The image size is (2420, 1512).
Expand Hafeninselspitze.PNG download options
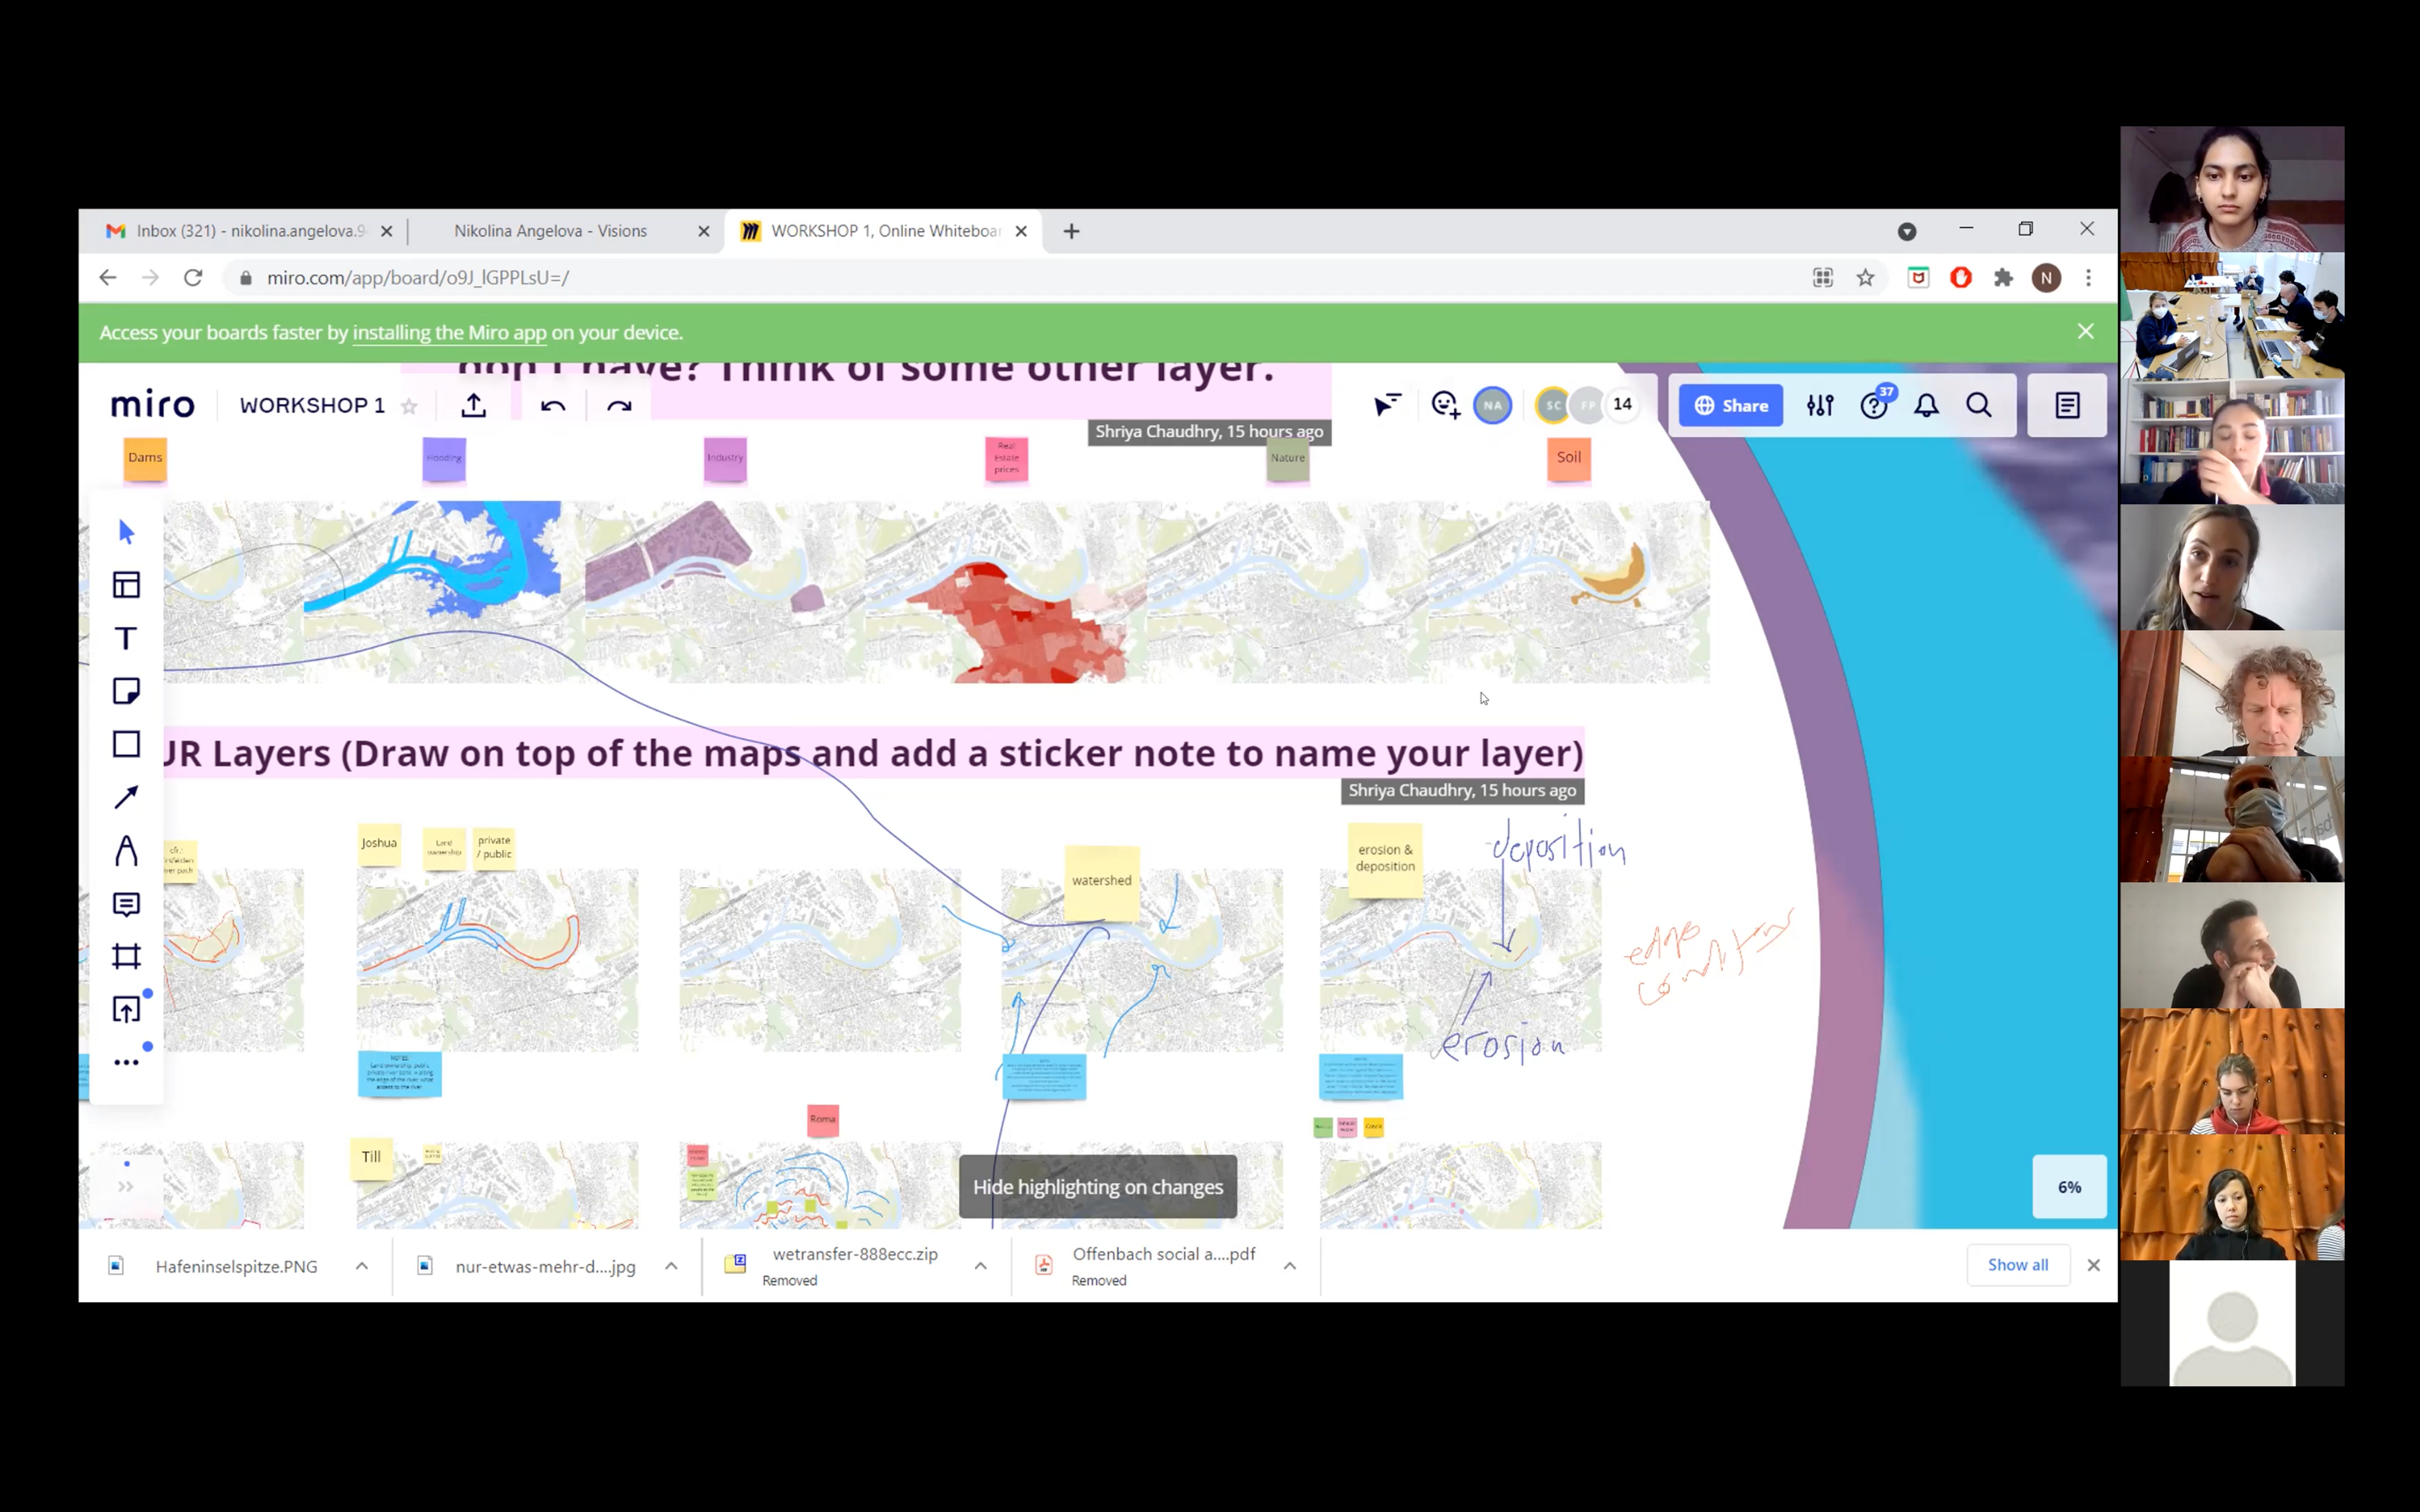362,1266
